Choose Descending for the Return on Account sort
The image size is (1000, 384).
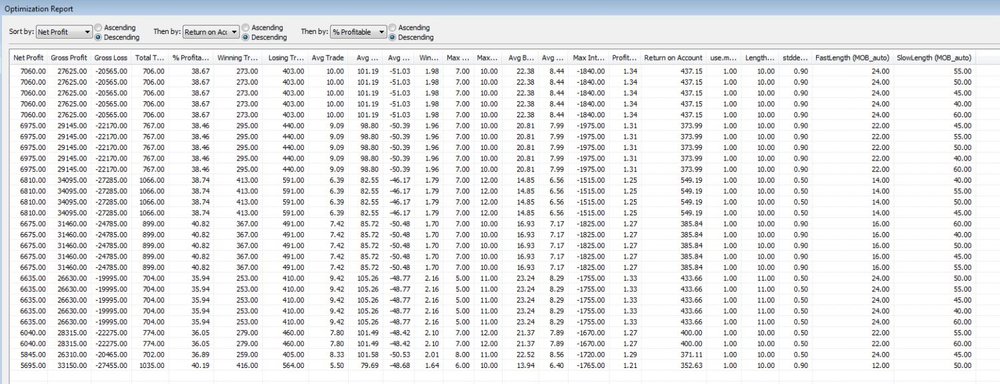(x=246, y=37)
